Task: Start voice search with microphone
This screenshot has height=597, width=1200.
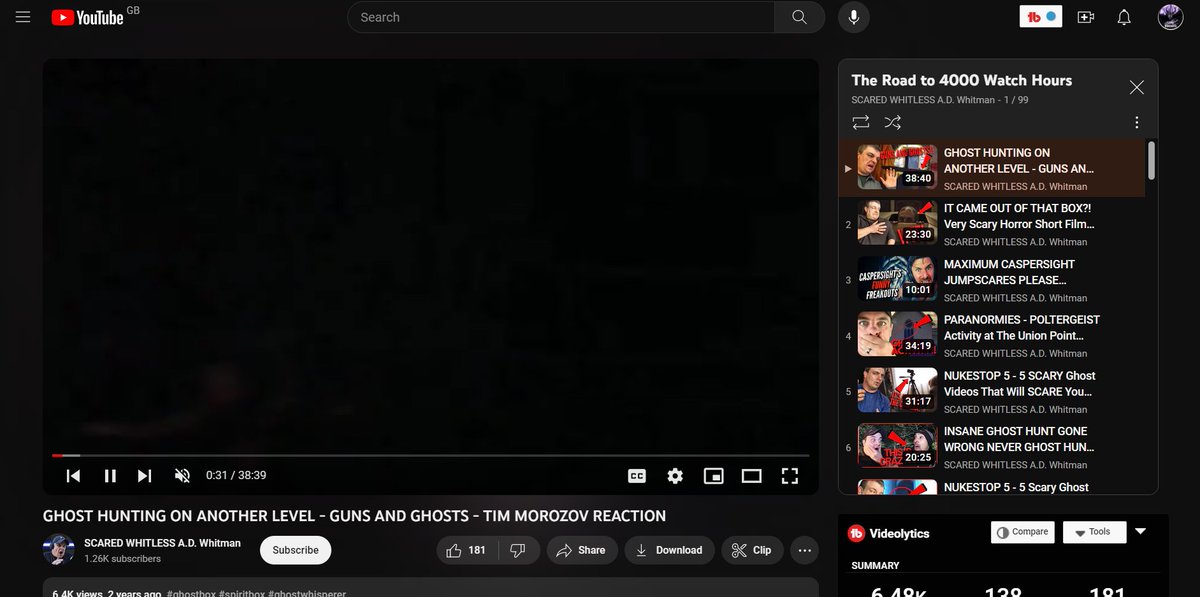Action: (x=854, y=17)
